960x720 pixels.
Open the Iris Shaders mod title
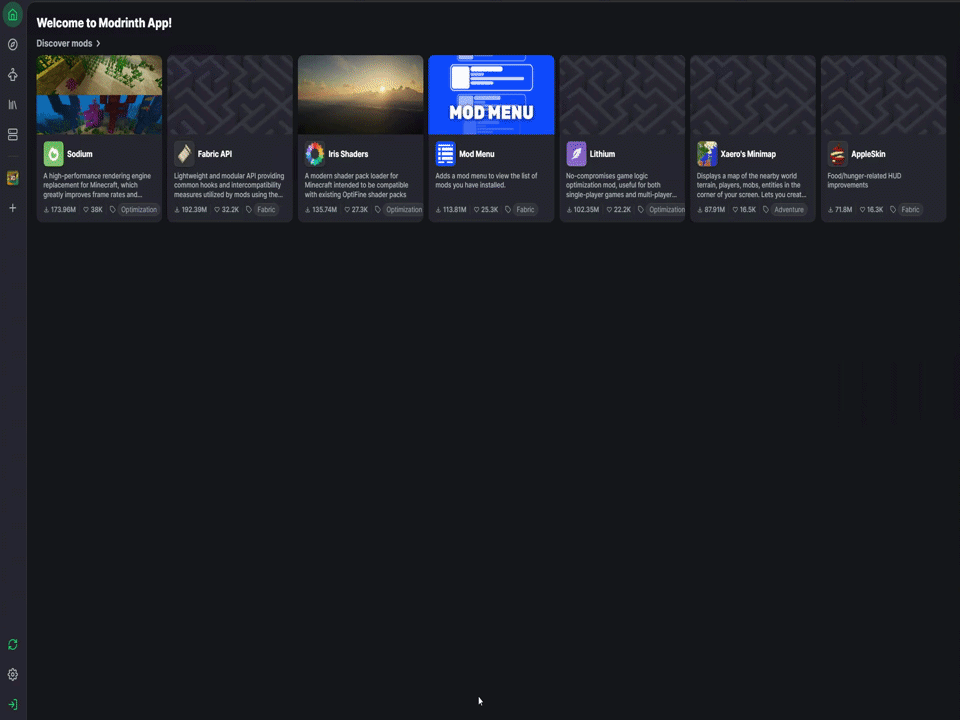click(x=348, y=154)
